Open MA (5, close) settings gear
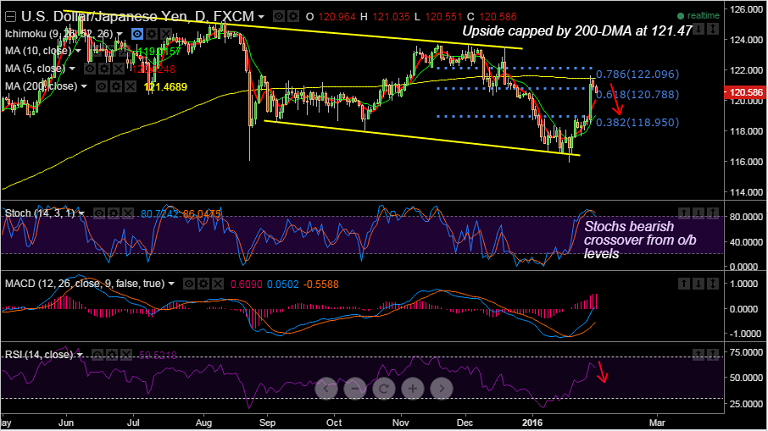768x431 pixels. [x=104, y=69]
